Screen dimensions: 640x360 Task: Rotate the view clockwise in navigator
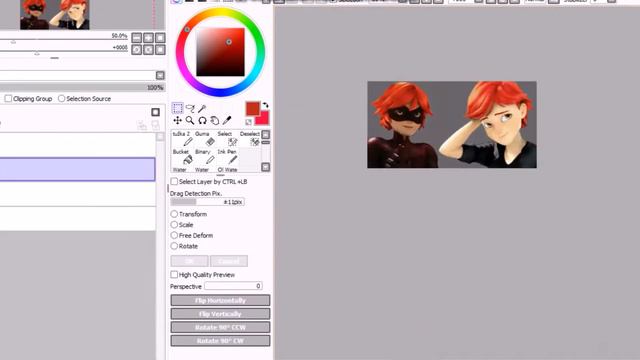point(149,50)
